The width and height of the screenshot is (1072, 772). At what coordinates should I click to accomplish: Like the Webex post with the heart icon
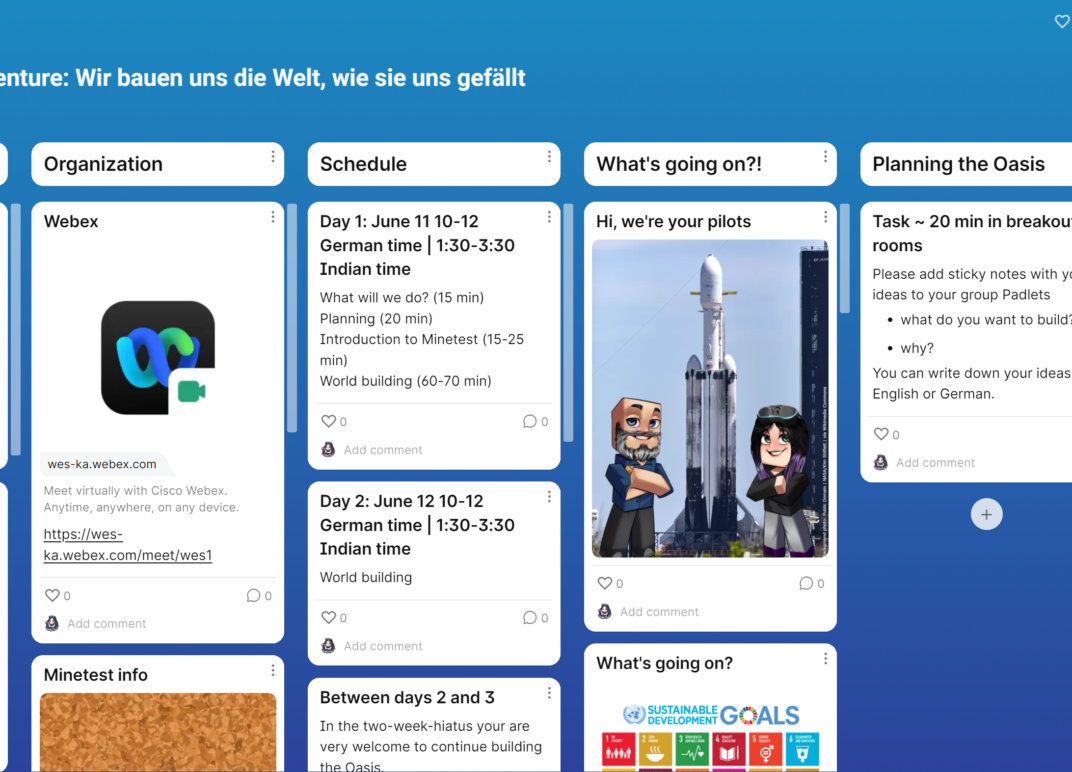pyautogui.click(x=53, y=595)
